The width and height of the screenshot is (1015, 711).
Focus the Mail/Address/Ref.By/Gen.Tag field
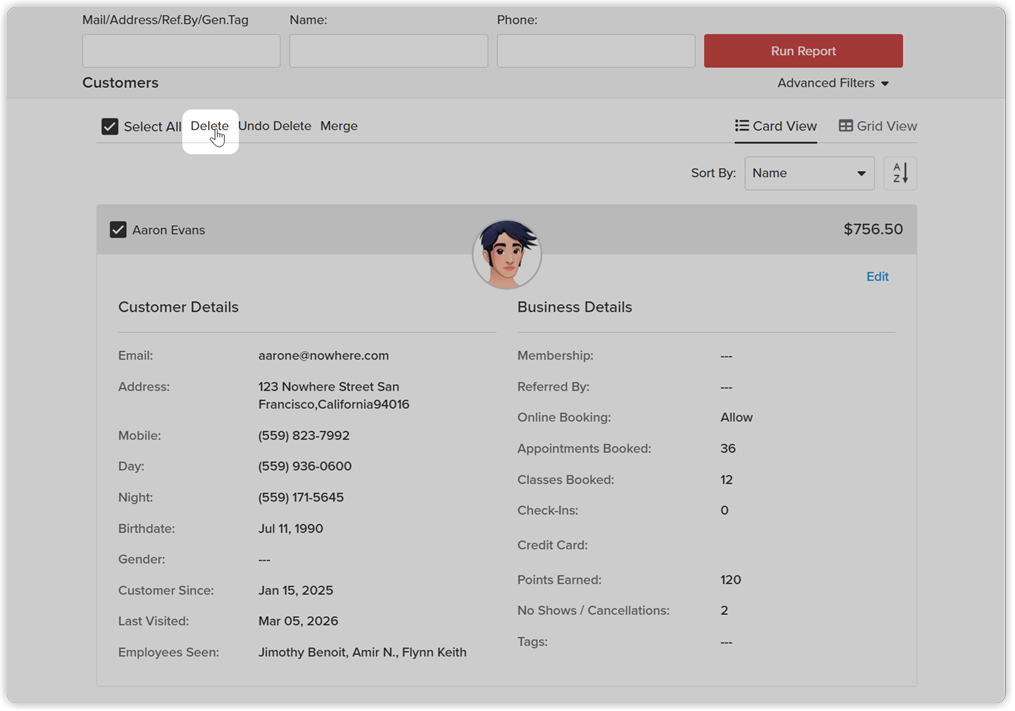tap(181, 51)
